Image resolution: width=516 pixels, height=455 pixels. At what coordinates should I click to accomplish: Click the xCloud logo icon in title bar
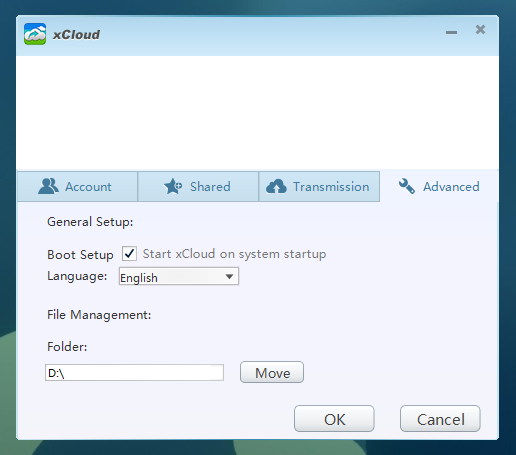(x=35, y=34)
